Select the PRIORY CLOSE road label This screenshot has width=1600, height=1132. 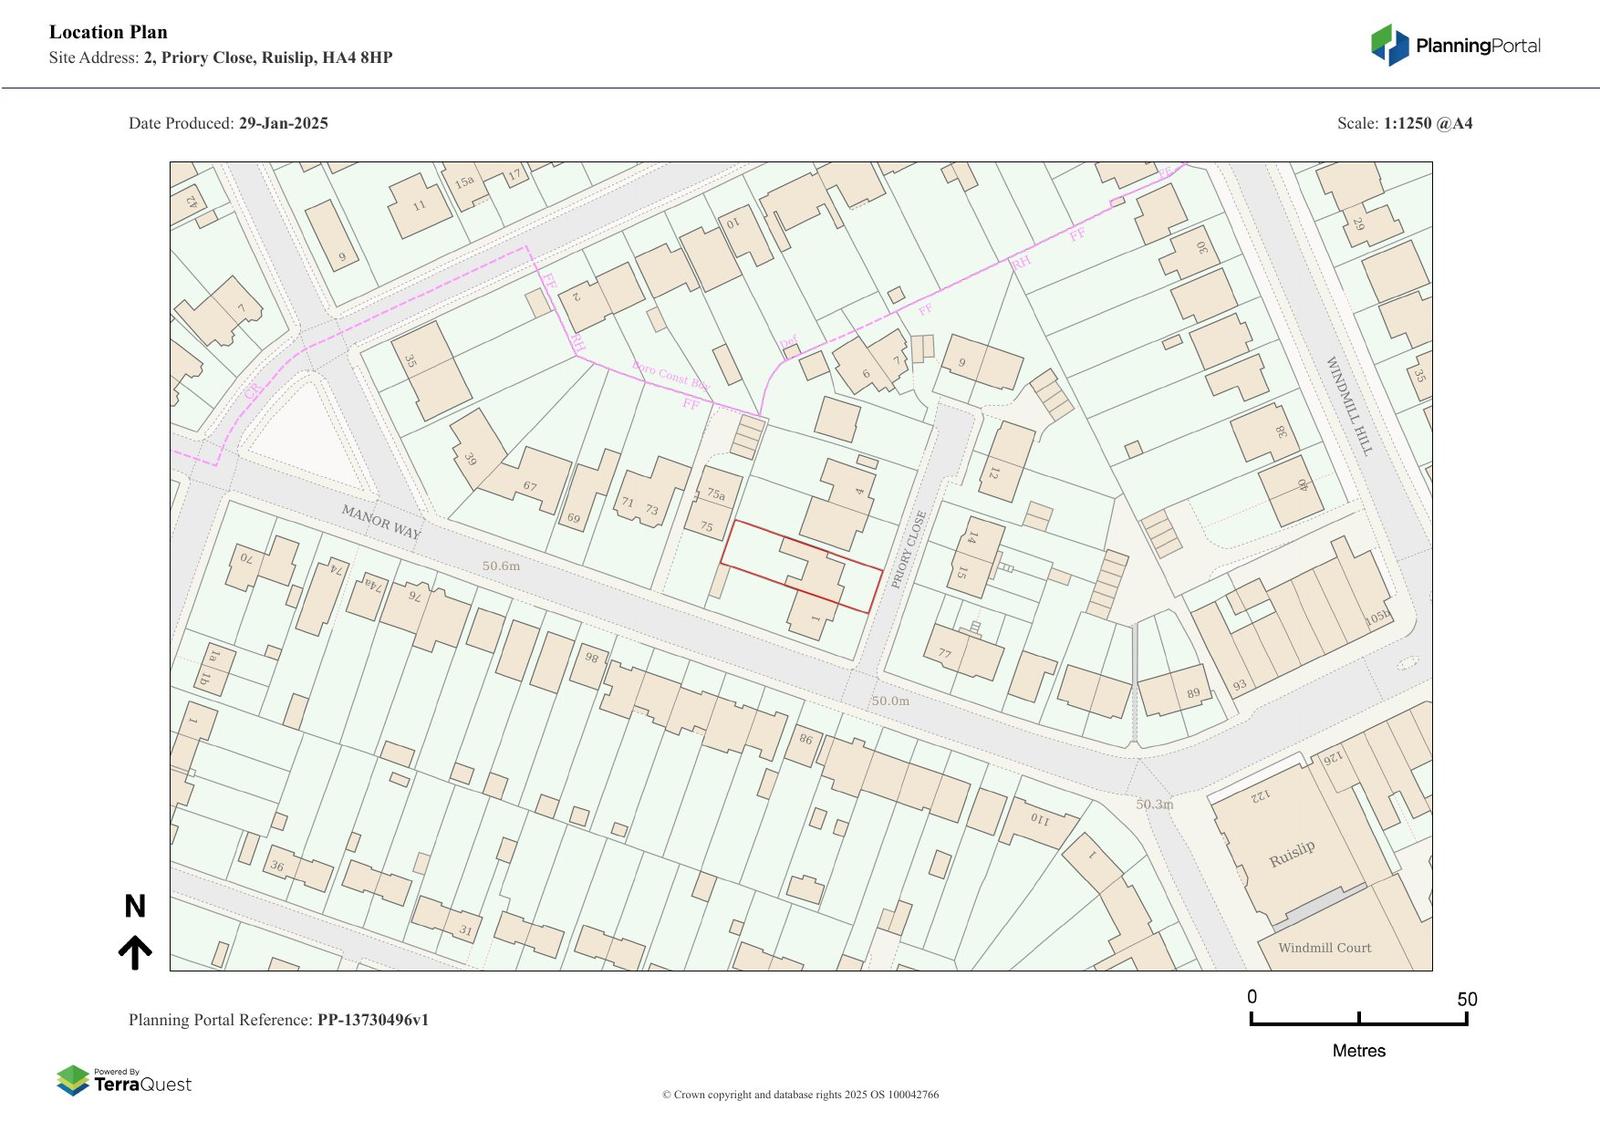coord(909,549)
